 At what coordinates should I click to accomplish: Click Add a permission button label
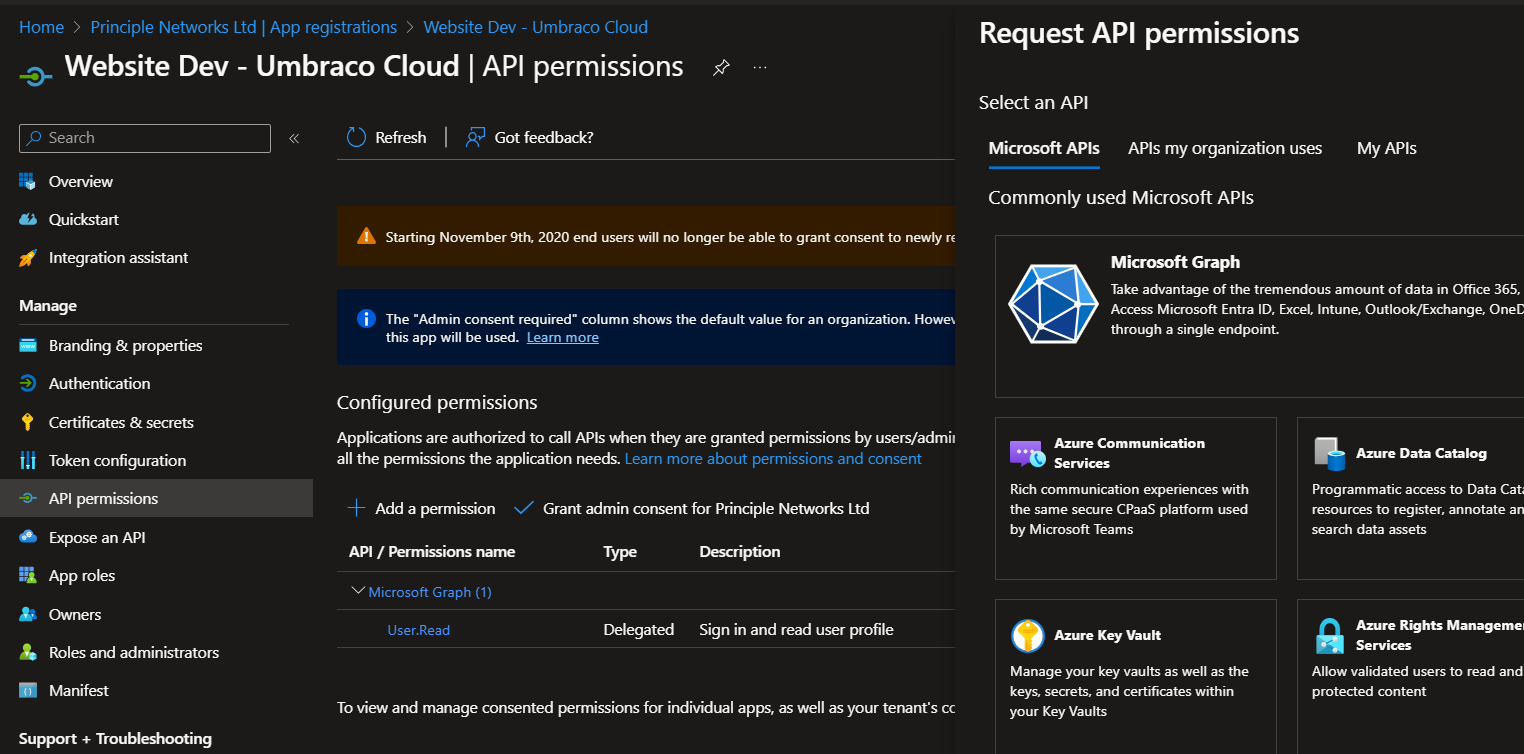coord(435,508)
